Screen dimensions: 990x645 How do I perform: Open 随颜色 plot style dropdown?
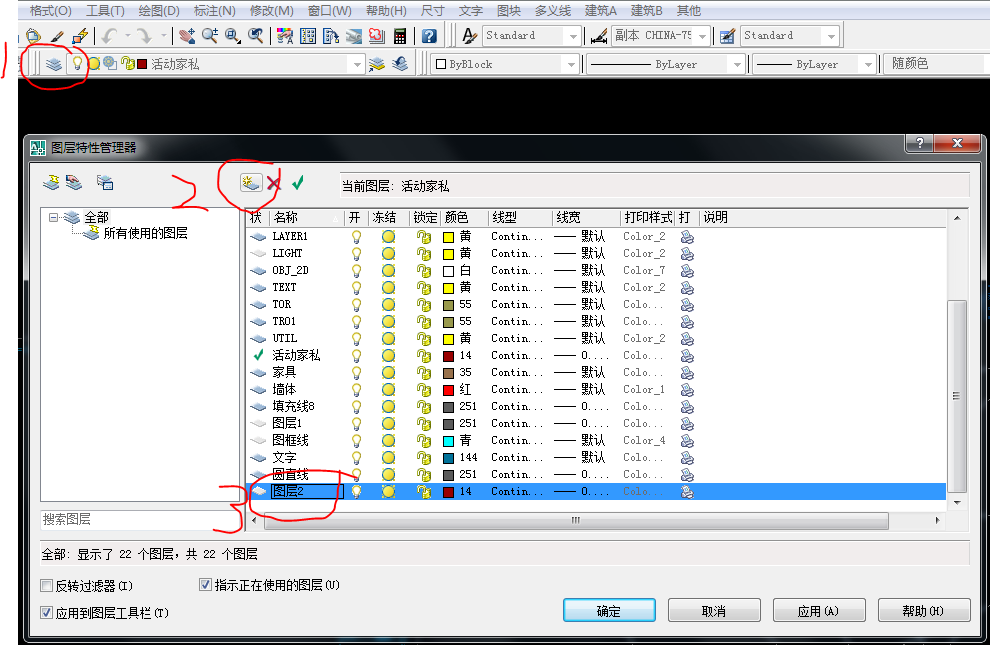[936, 64]
